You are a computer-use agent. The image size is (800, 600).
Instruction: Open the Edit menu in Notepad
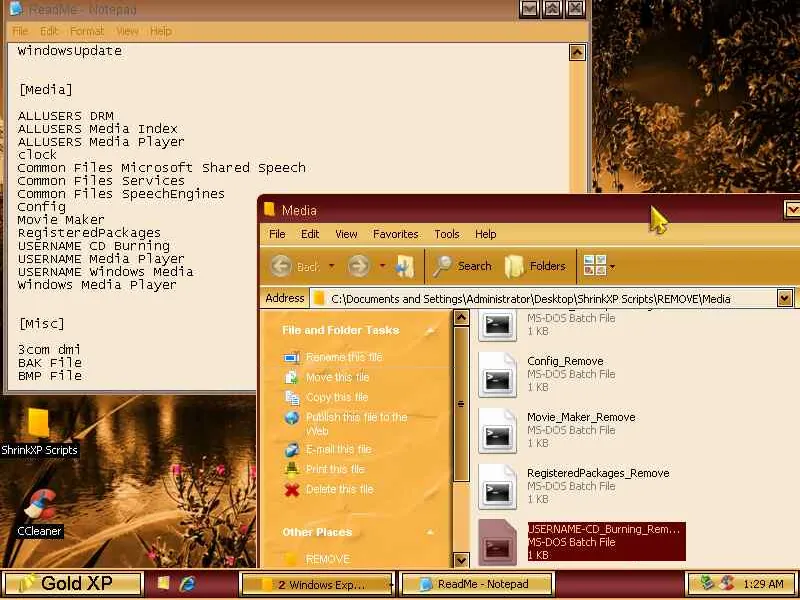coord(49,31)
